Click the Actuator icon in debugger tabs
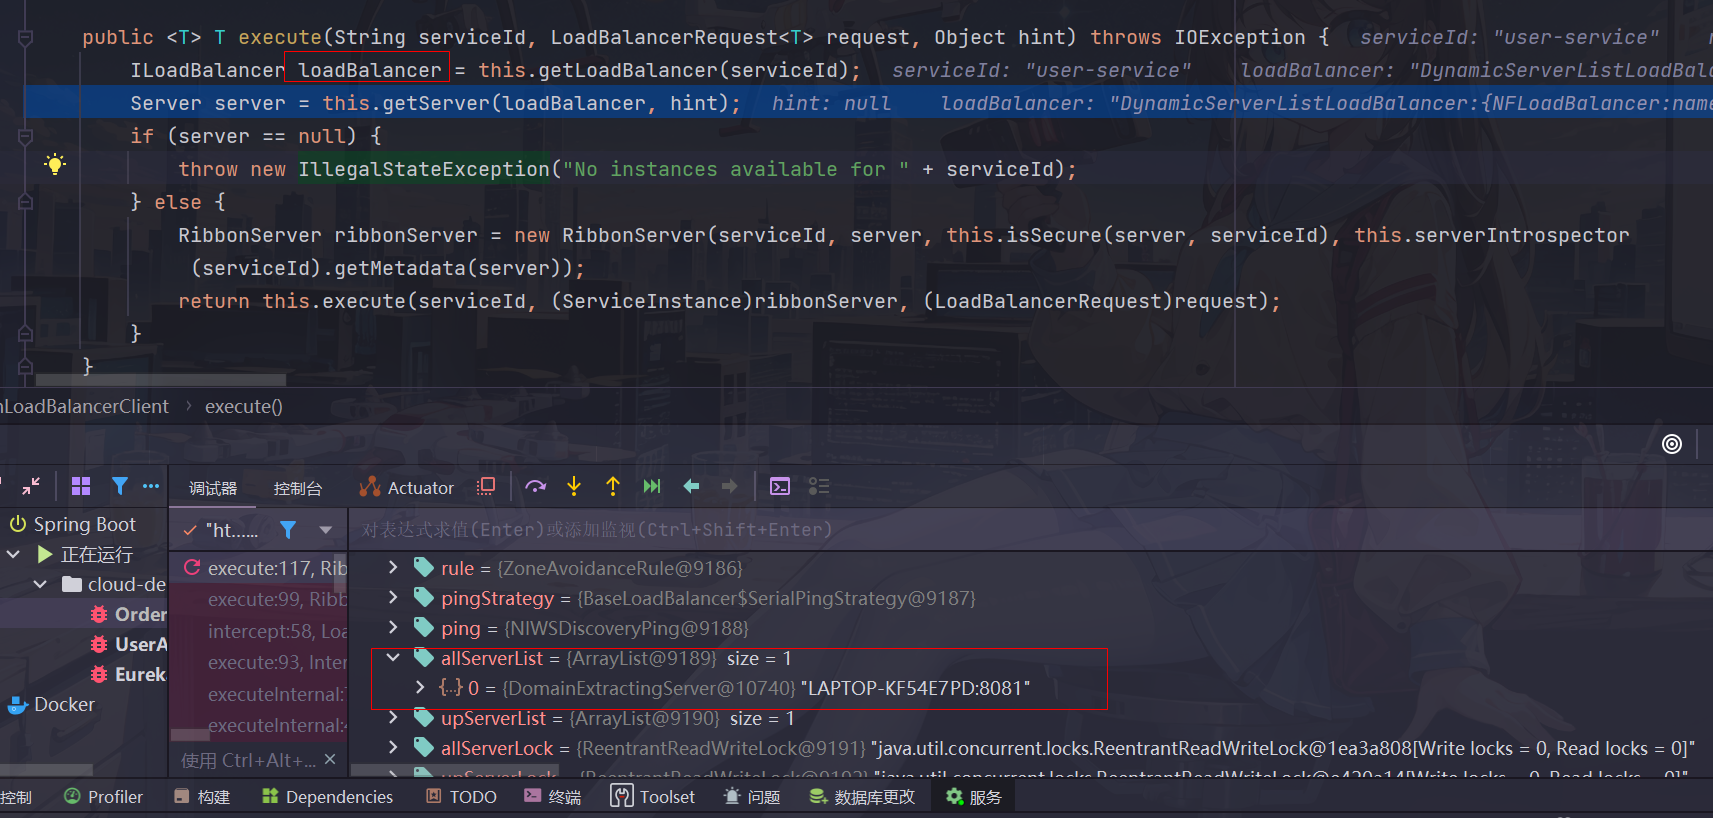 (x=370, y=487)
